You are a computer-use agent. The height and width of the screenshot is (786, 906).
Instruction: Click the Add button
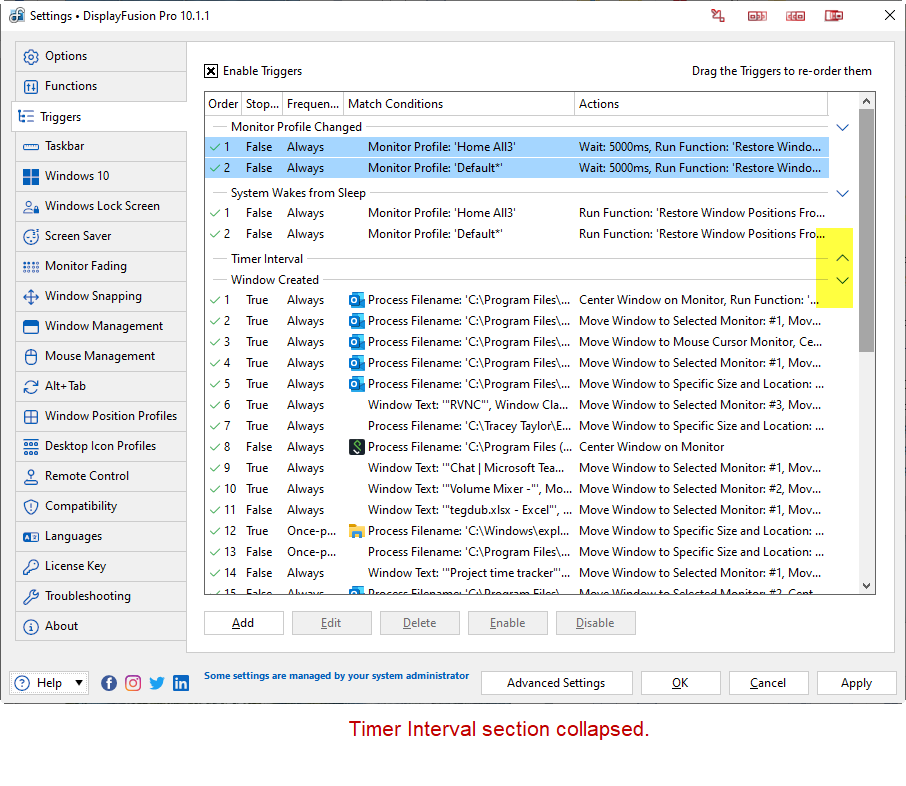click(x=243, y=623)
